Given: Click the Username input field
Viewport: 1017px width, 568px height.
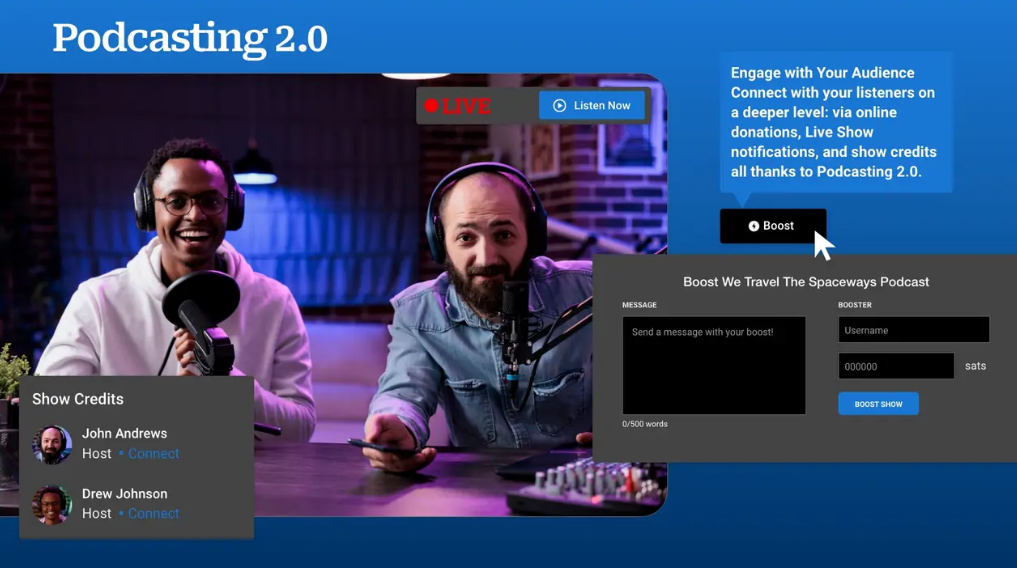Looking at the screenshot, I should pyautogui.click(x=913, y=330).
